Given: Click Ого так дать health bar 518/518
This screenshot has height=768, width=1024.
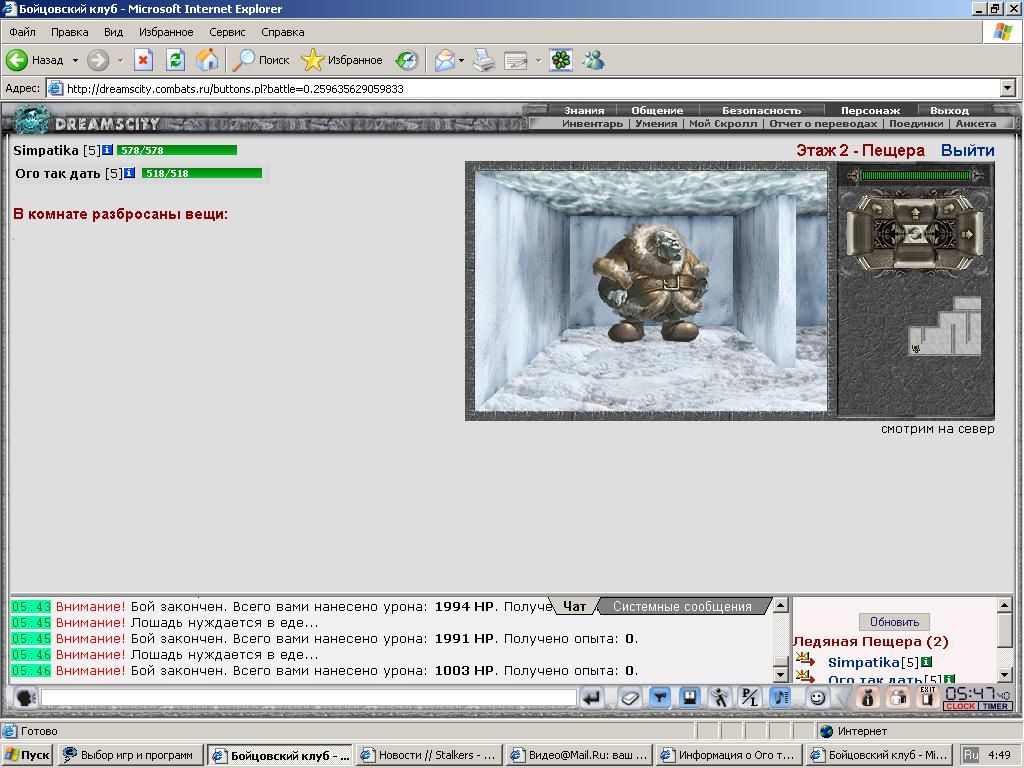Looking at the screenshot, I should coord(201,173).
